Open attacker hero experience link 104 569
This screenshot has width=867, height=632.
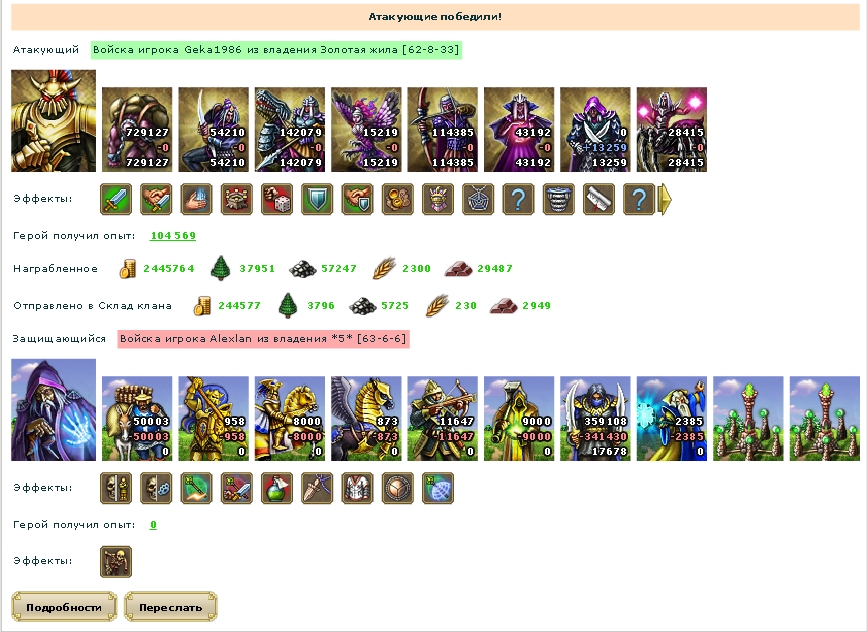[173, 236]
